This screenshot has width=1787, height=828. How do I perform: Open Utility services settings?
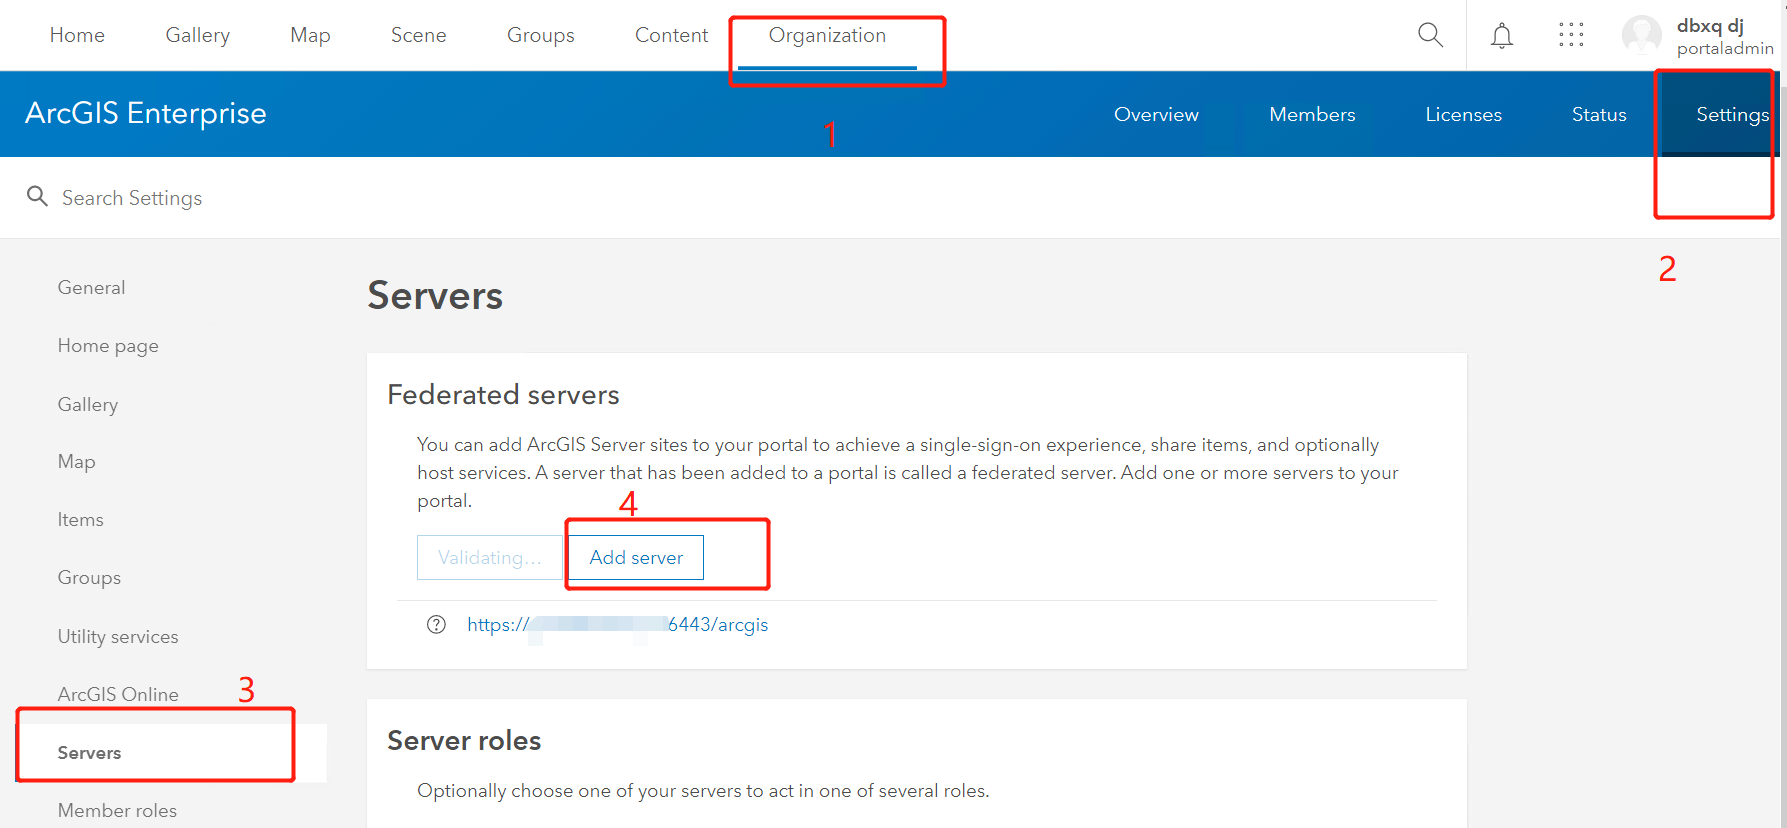pos(118,637)
